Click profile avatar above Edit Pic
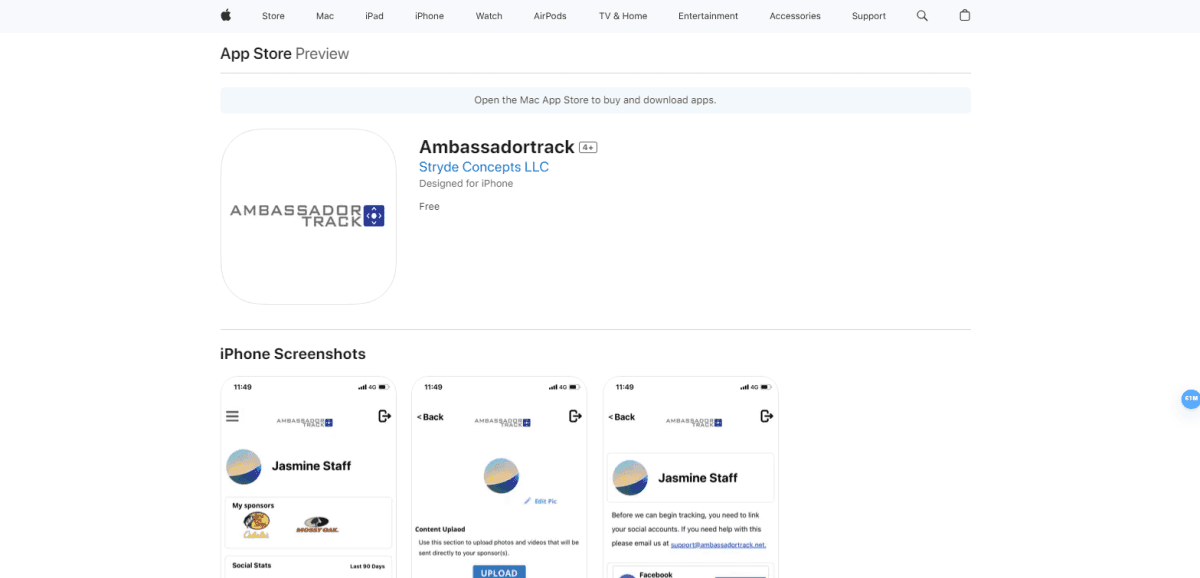Viewport: 1200px width, 578px height. click(x=501, y=476)
